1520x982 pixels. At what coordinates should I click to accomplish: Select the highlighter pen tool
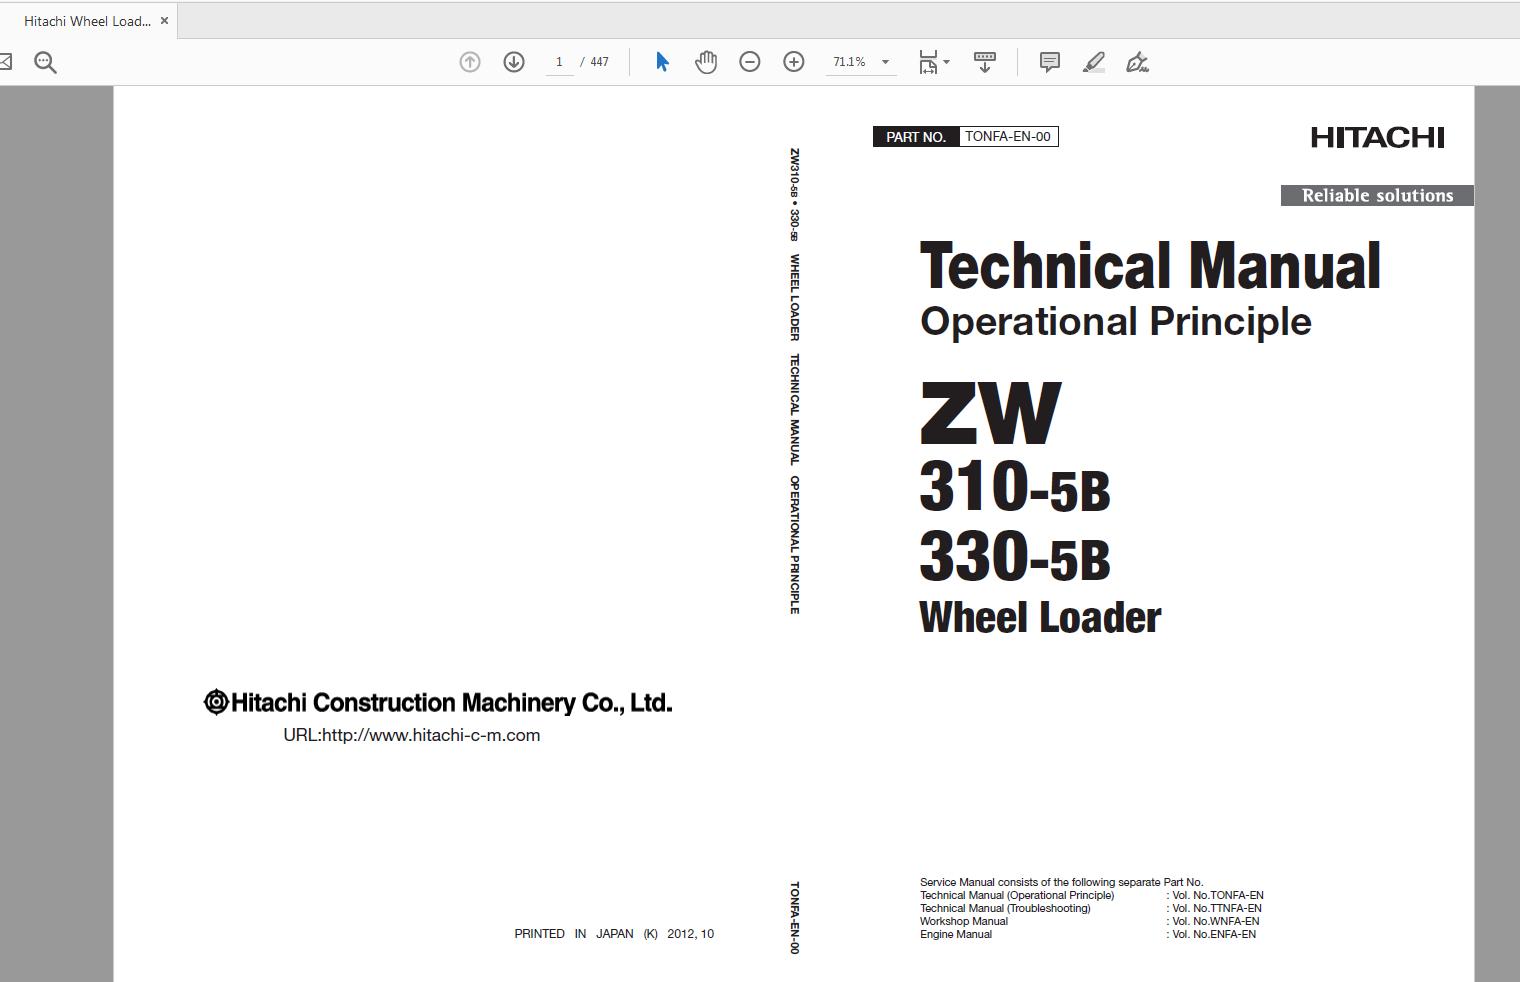[x=1094, y=62]
